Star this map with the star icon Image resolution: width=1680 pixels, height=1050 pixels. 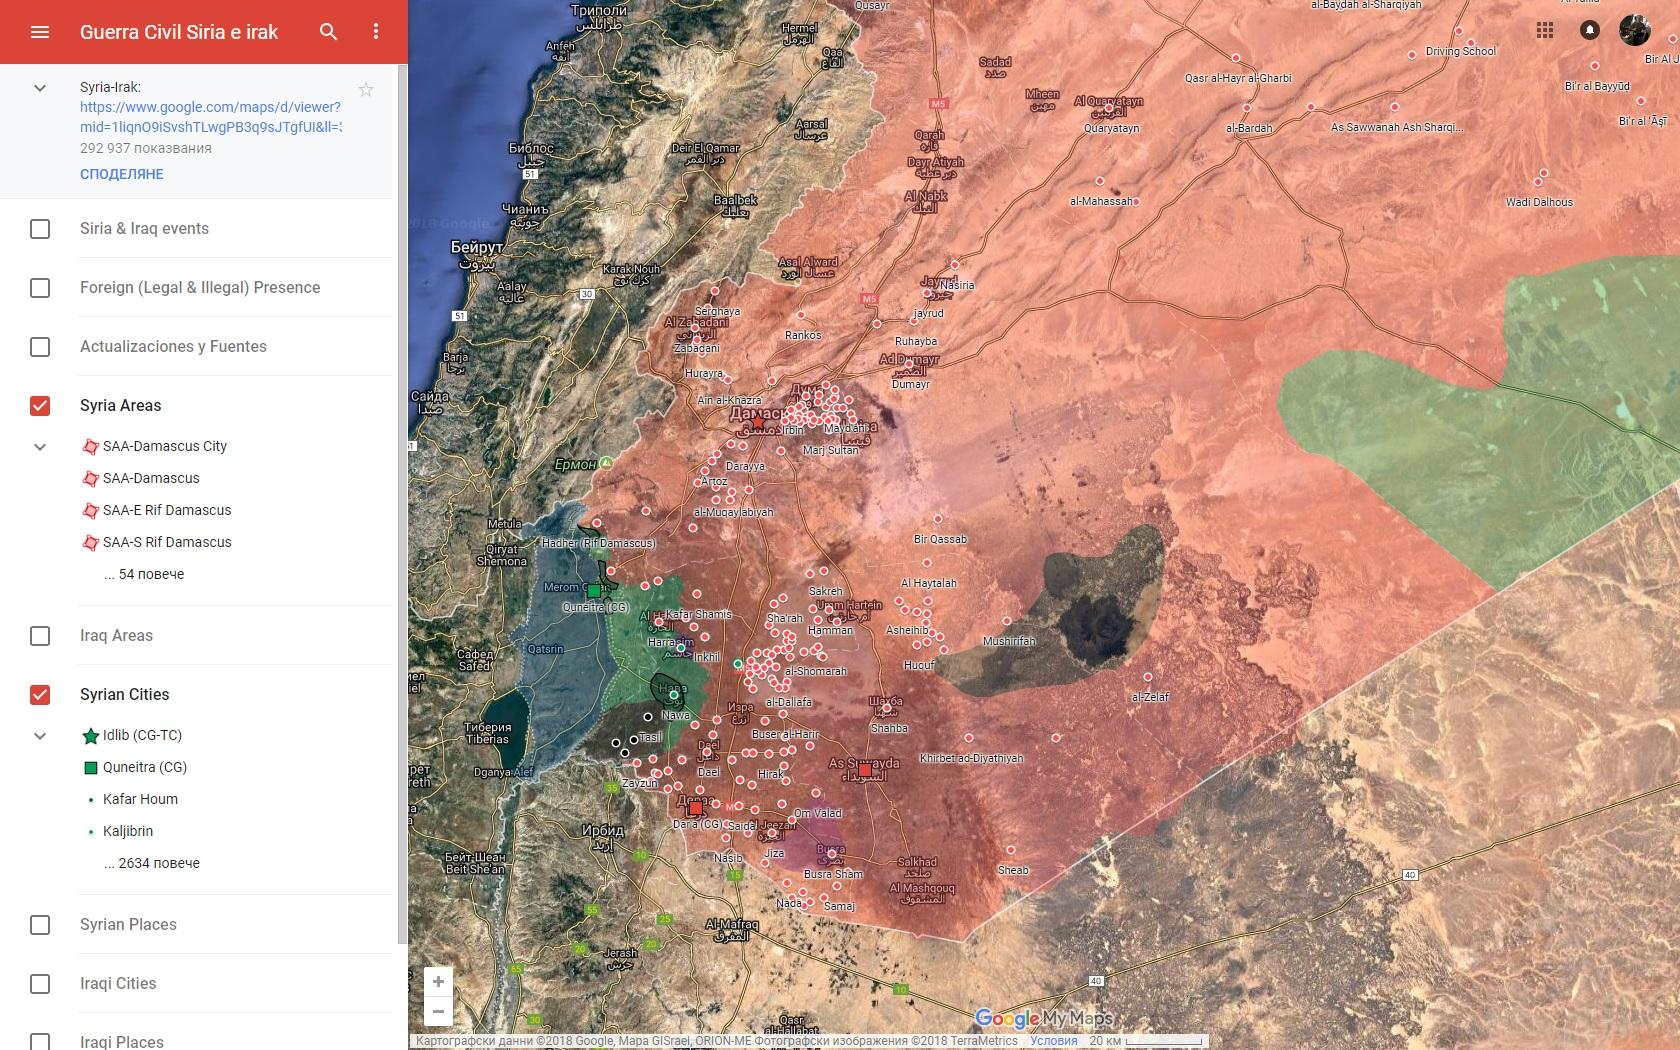(x=366, y=90)
